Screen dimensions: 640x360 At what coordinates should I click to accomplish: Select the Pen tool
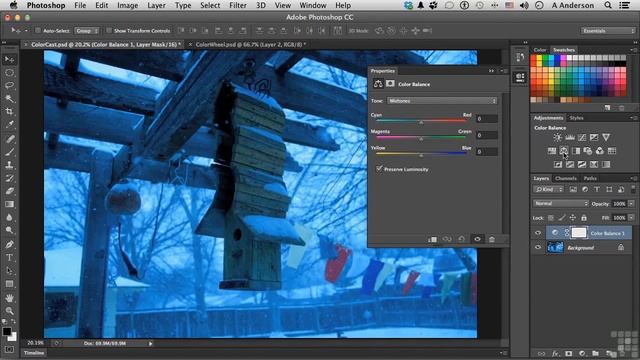click(9, 244)
